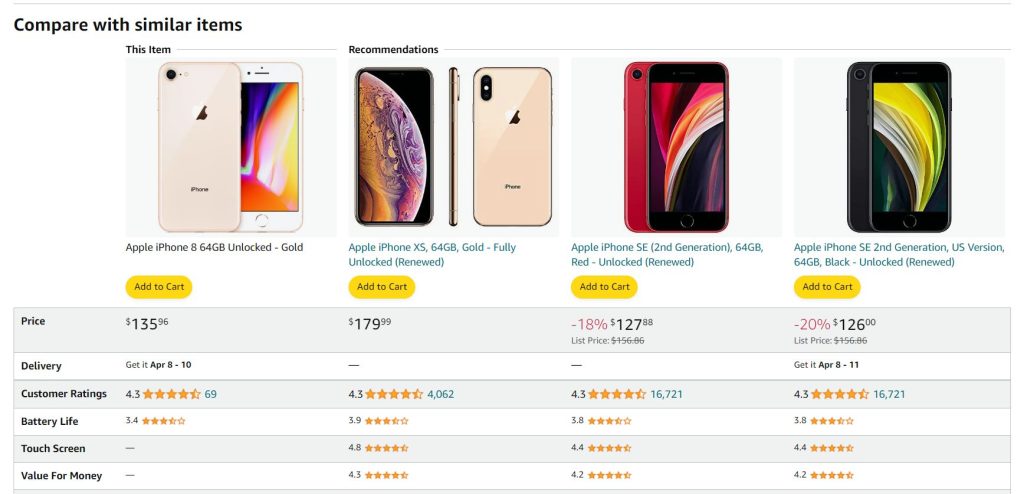The width and height of the screenshot is (1024, 494).
Task: Click the 4,062 ratings count link
Action: click(x=440, y=394)
